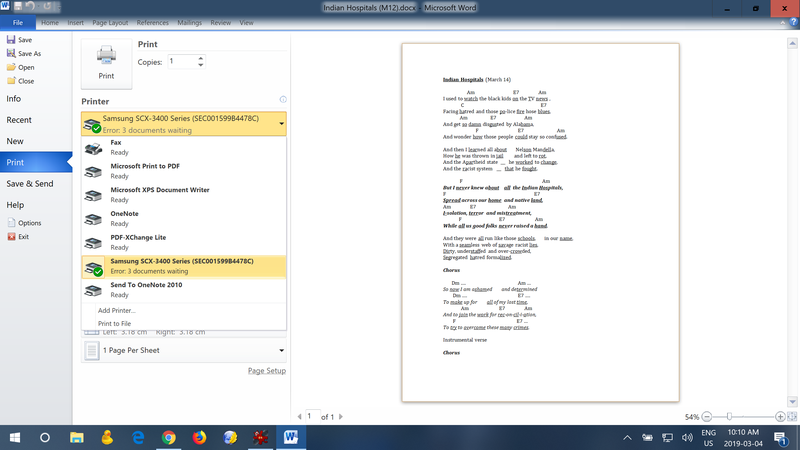The width and height of the screenshot is (800, 450).
Task: Open Microsoft Edge from the taskbar
Action: pyautogui.click(x=138, y=438)
